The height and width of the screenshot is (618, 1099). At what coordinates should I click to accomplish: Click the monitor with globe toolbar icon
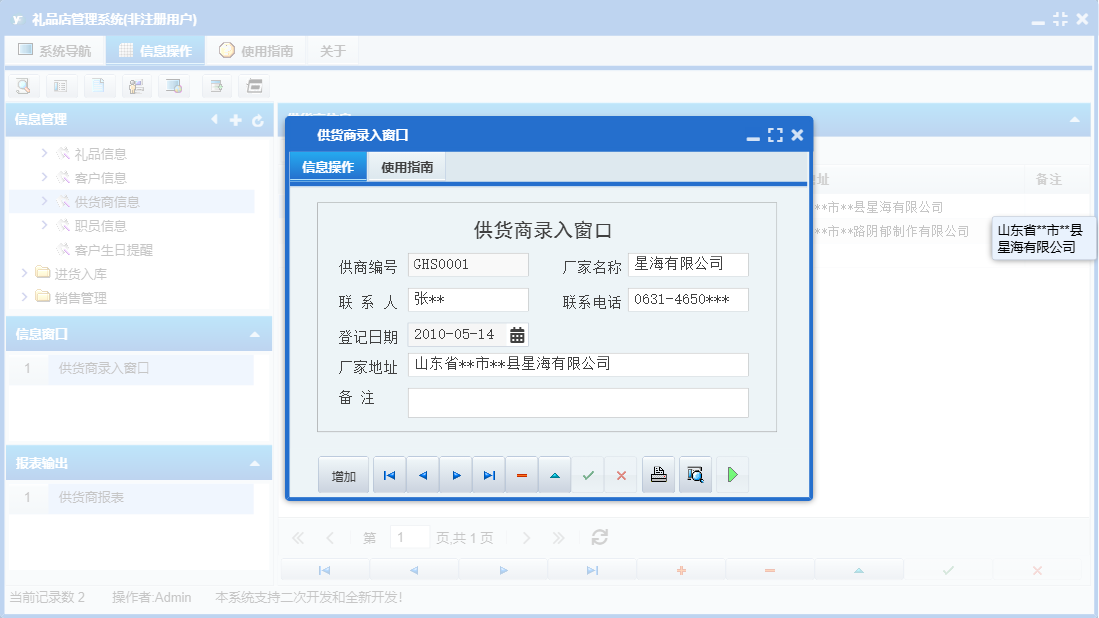(174, 86)
